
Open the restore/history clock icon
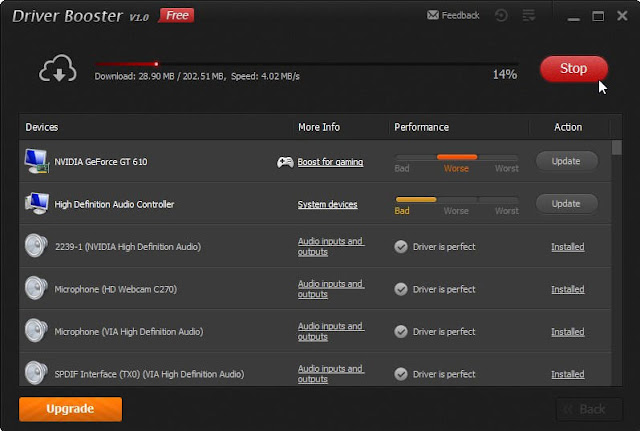coord(501,16)
